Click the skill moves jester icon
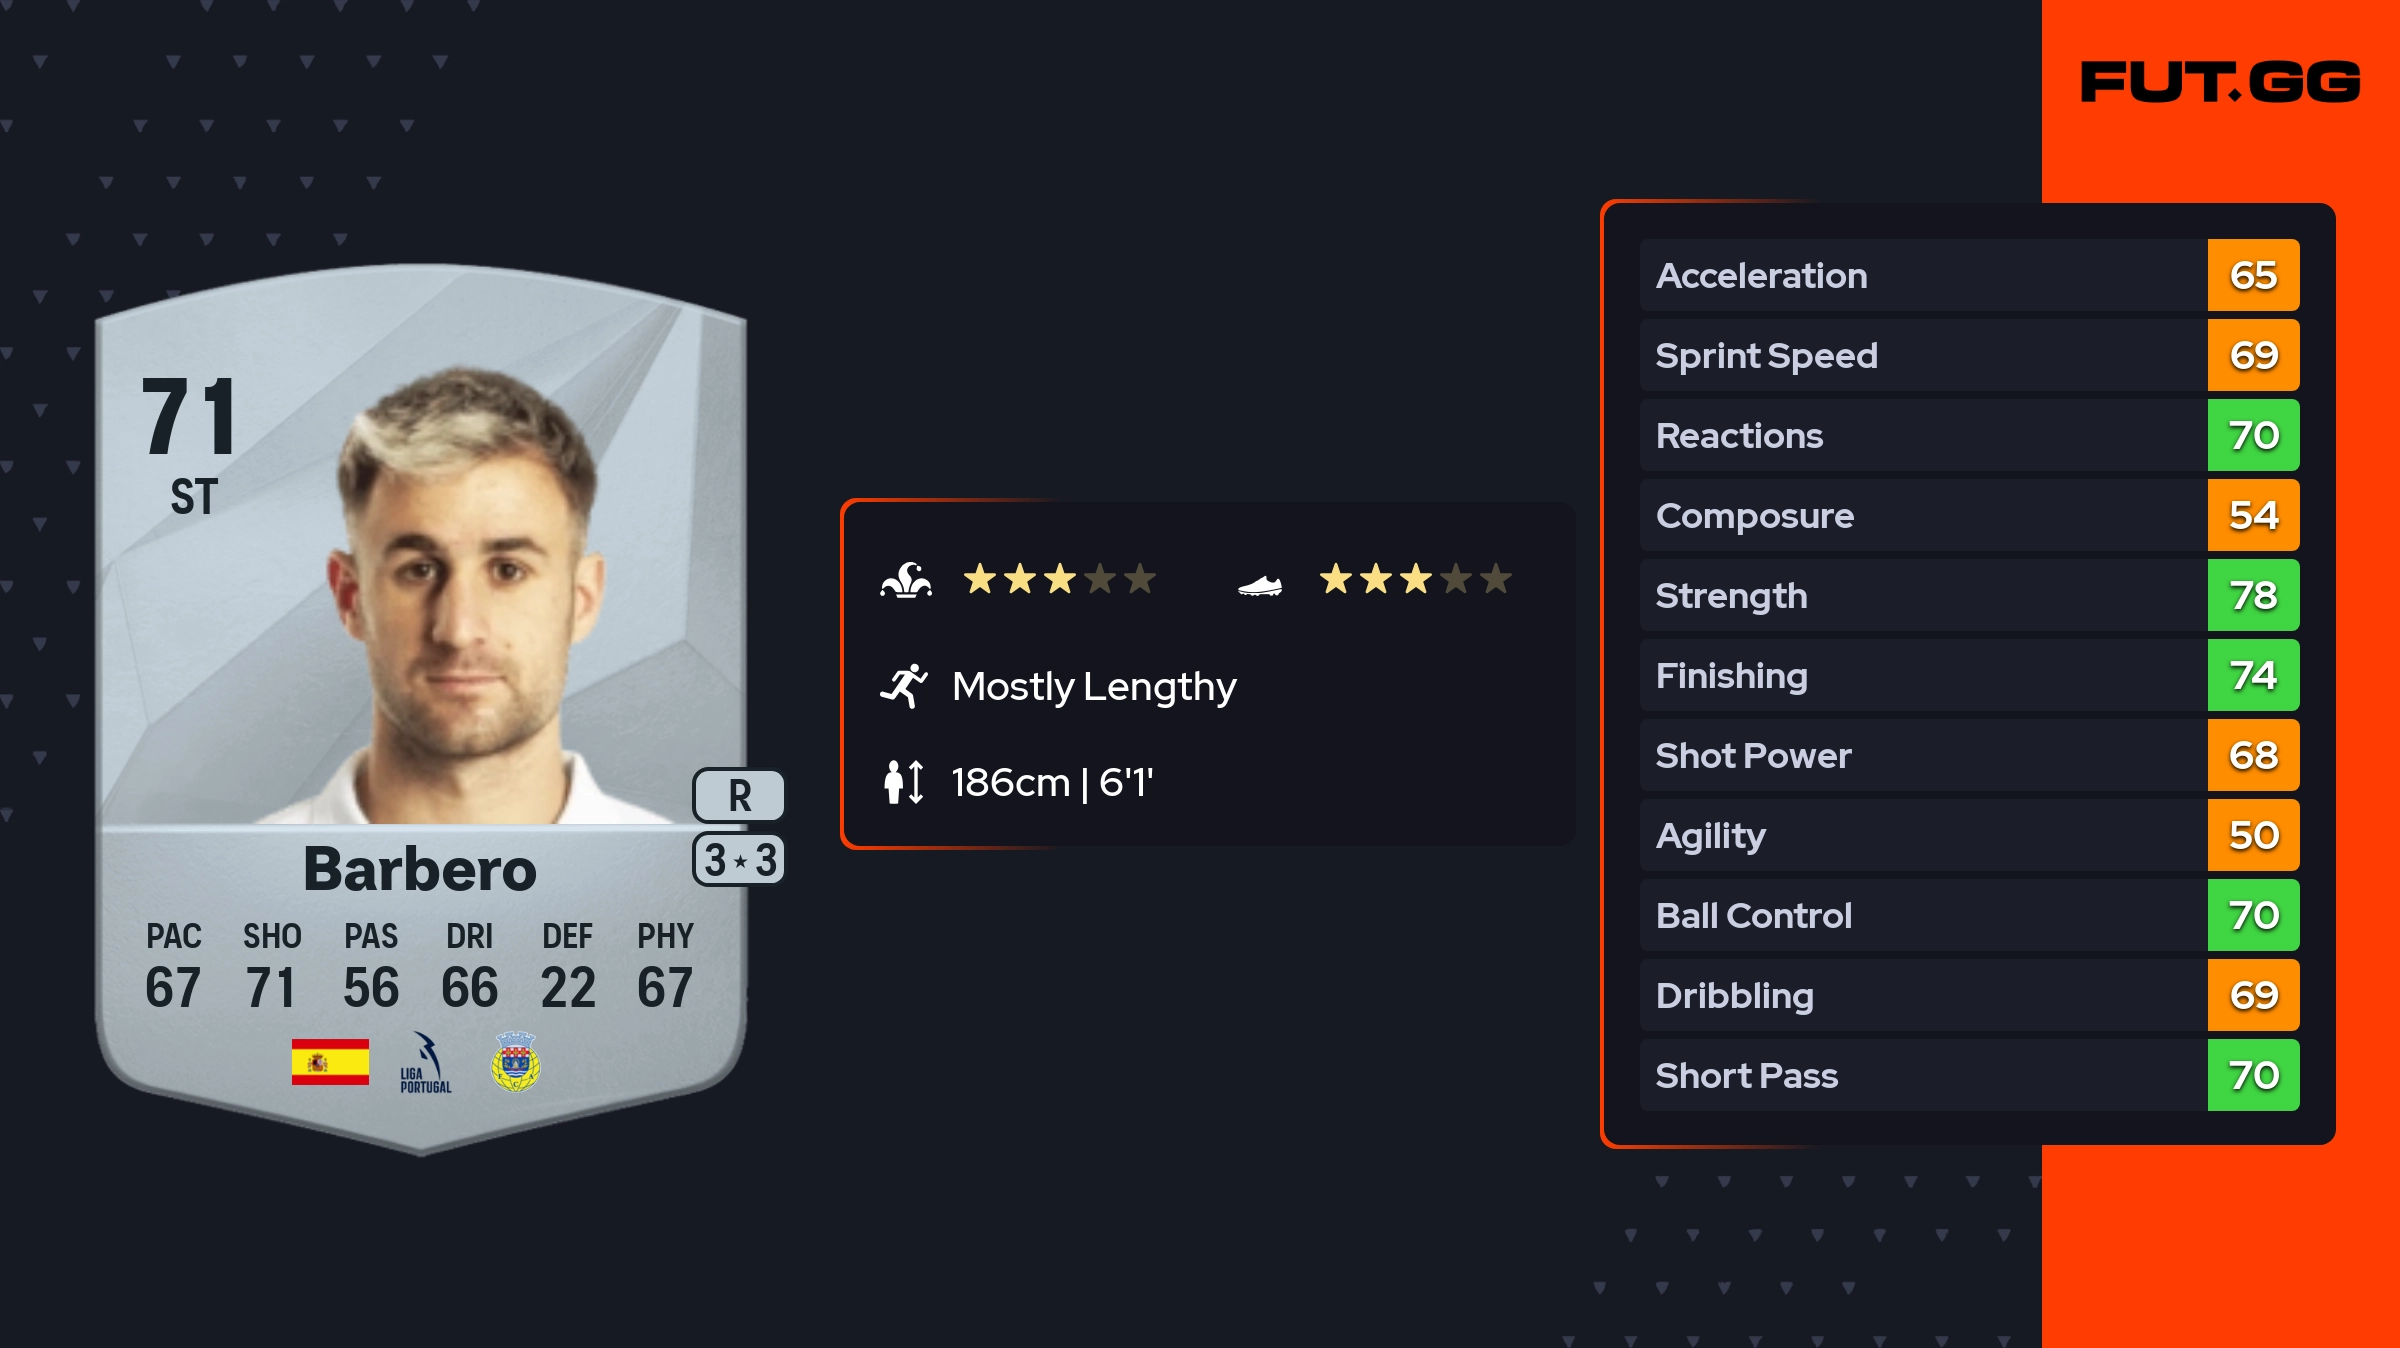This screenshot has width=2400, height=1348. [906, 580]
